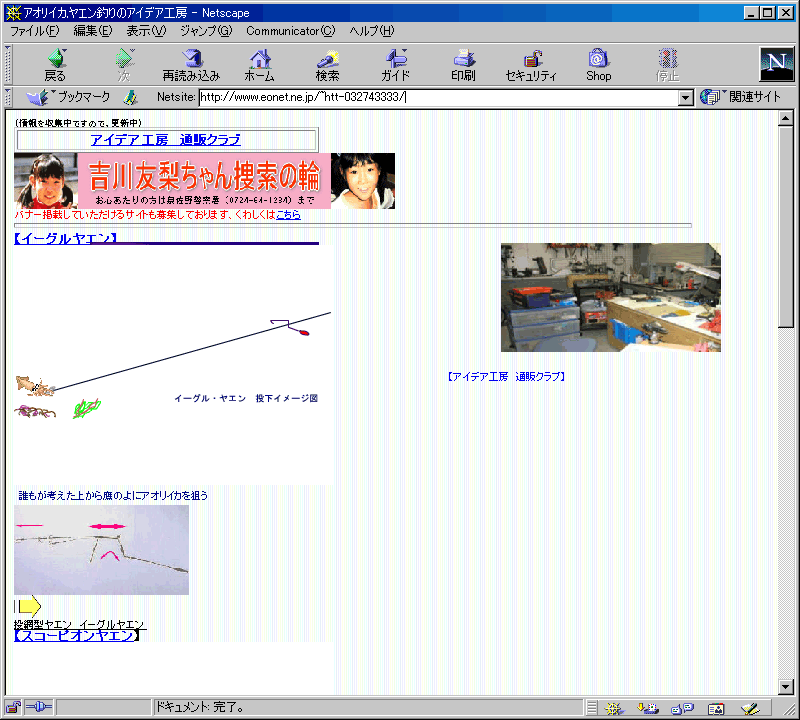The image size is (800, 720).
Task: Click the Netscape title bar icon
Action: 13,13
